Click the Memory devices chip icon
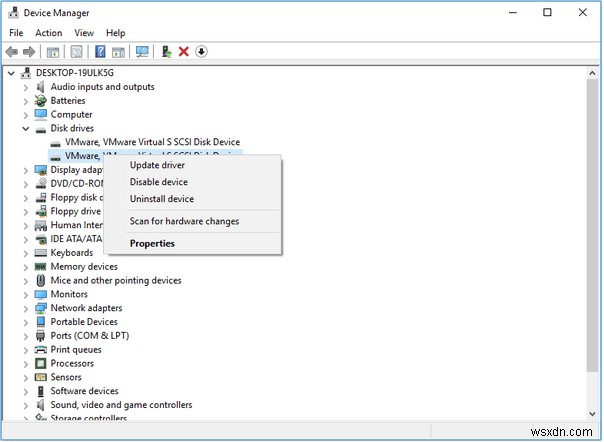Viewport: 604px width, 442px height. pos(40,267)
